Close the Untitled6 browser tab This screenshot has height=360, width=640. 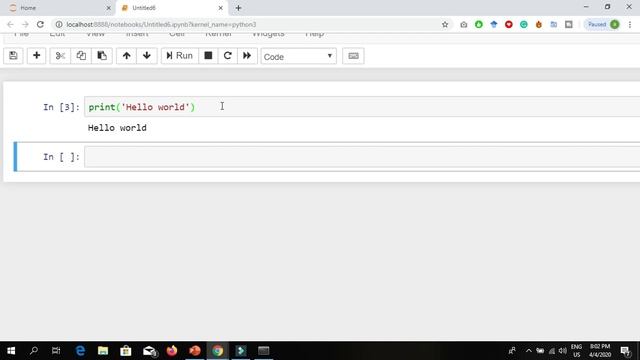[x=220, y=8]
